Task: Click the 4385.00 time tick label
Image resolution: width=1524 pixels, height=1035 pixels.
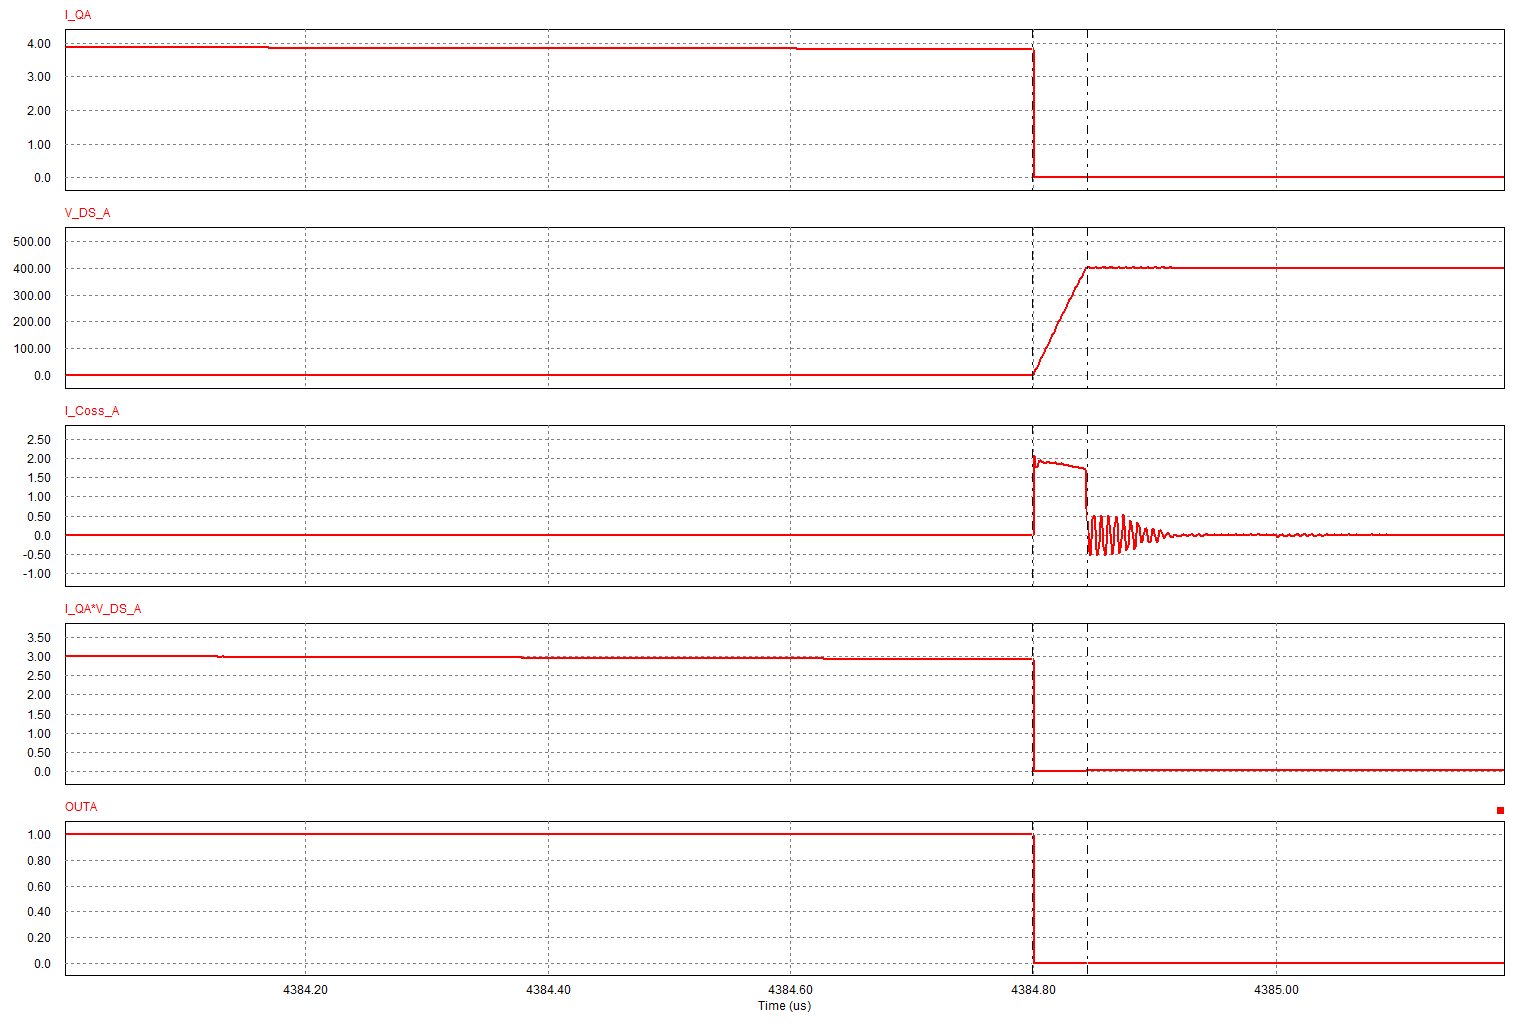Action: 1276,990
